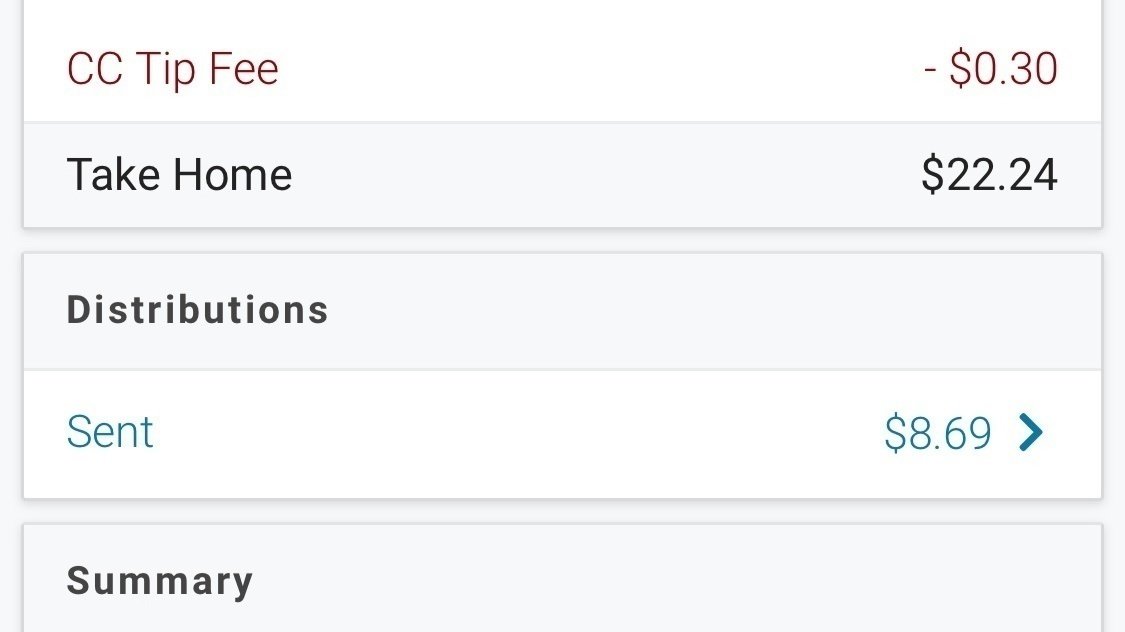
Task: Click empty space in the Sent row
Action: click(500, 433)
